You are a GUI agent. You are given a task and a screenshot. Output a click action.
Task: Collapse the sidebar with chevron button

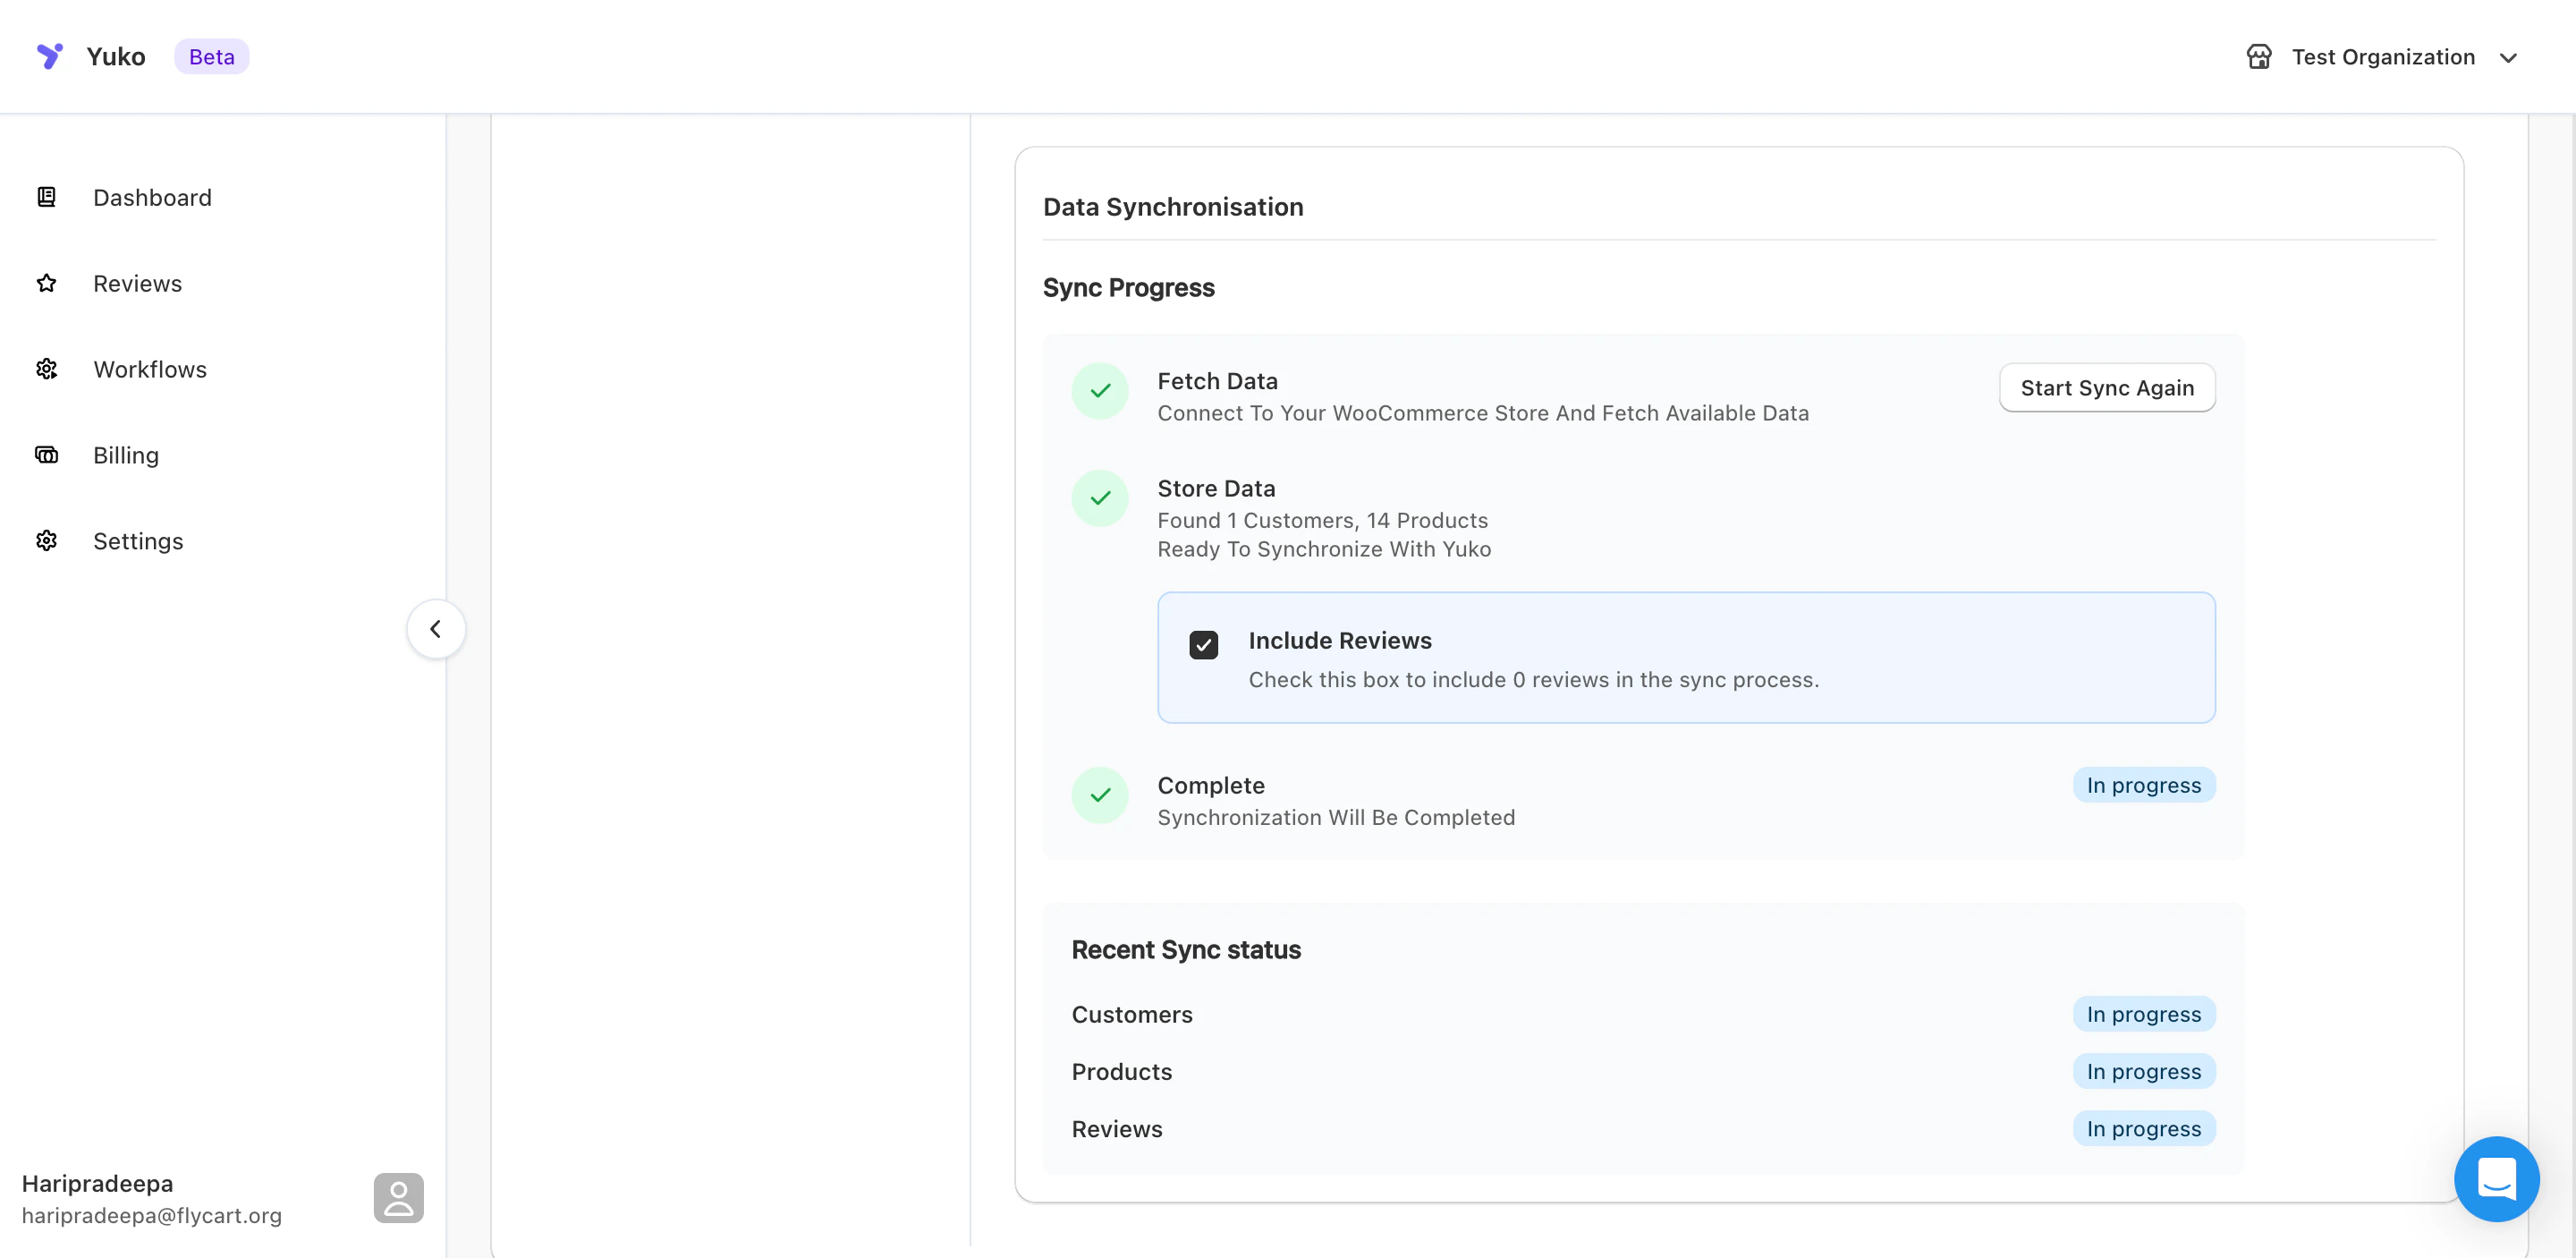tap(435, 629)
